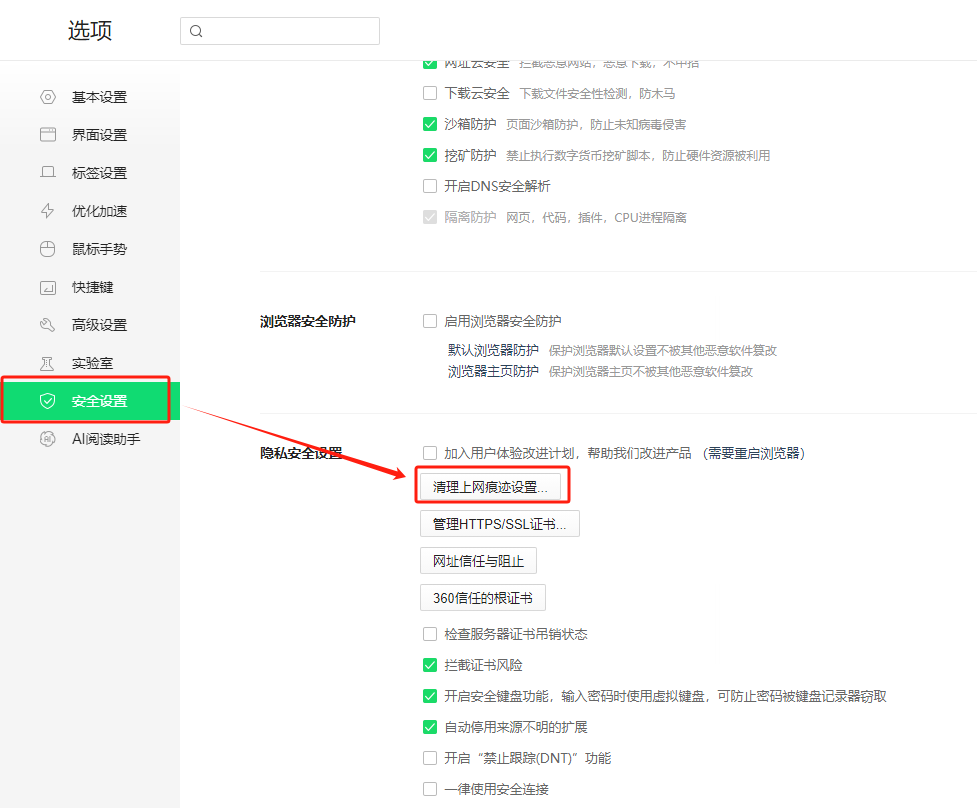Switch to the 高级设置 section
This screenshot has width=977, height=808.
98,325
